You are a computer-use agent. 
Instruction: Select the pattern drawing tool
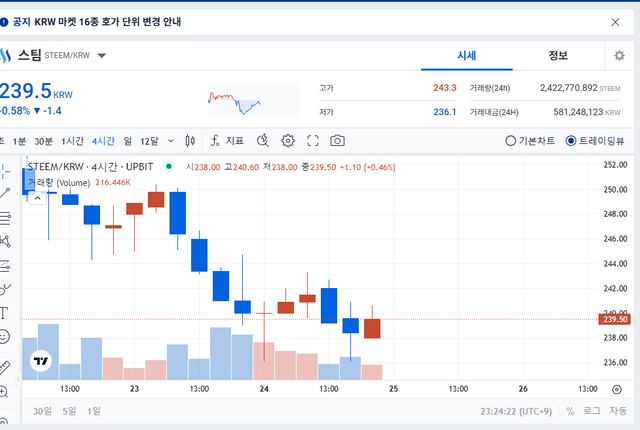[4, 242]
